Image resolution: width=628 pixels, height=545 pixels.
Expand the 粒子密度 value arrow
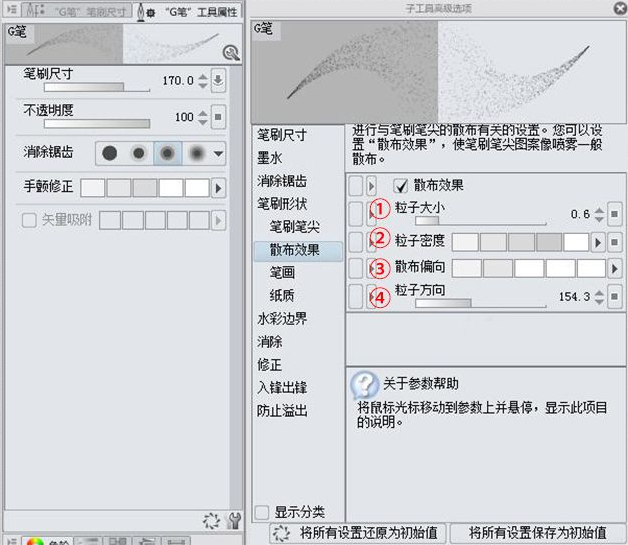598,243
